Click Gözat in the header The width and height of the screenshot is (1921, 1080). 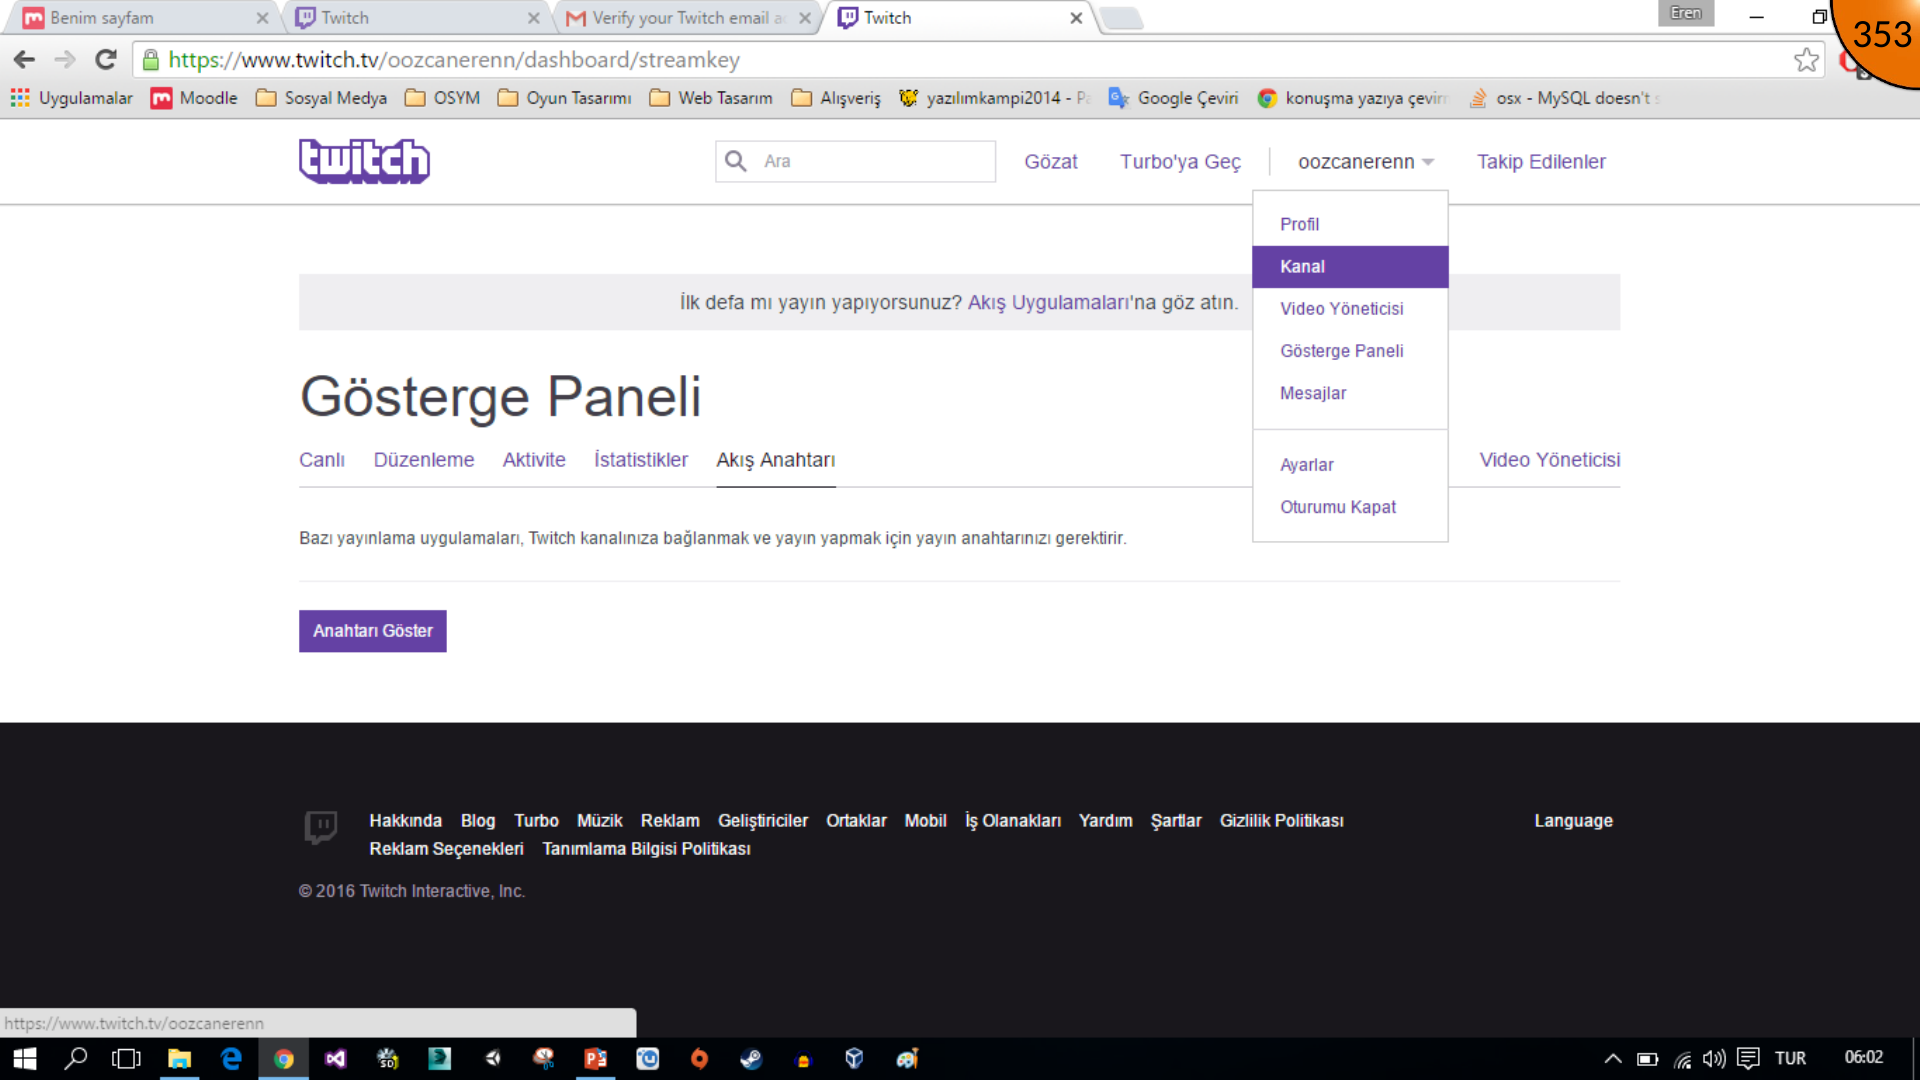click(x=1051, y=162)
